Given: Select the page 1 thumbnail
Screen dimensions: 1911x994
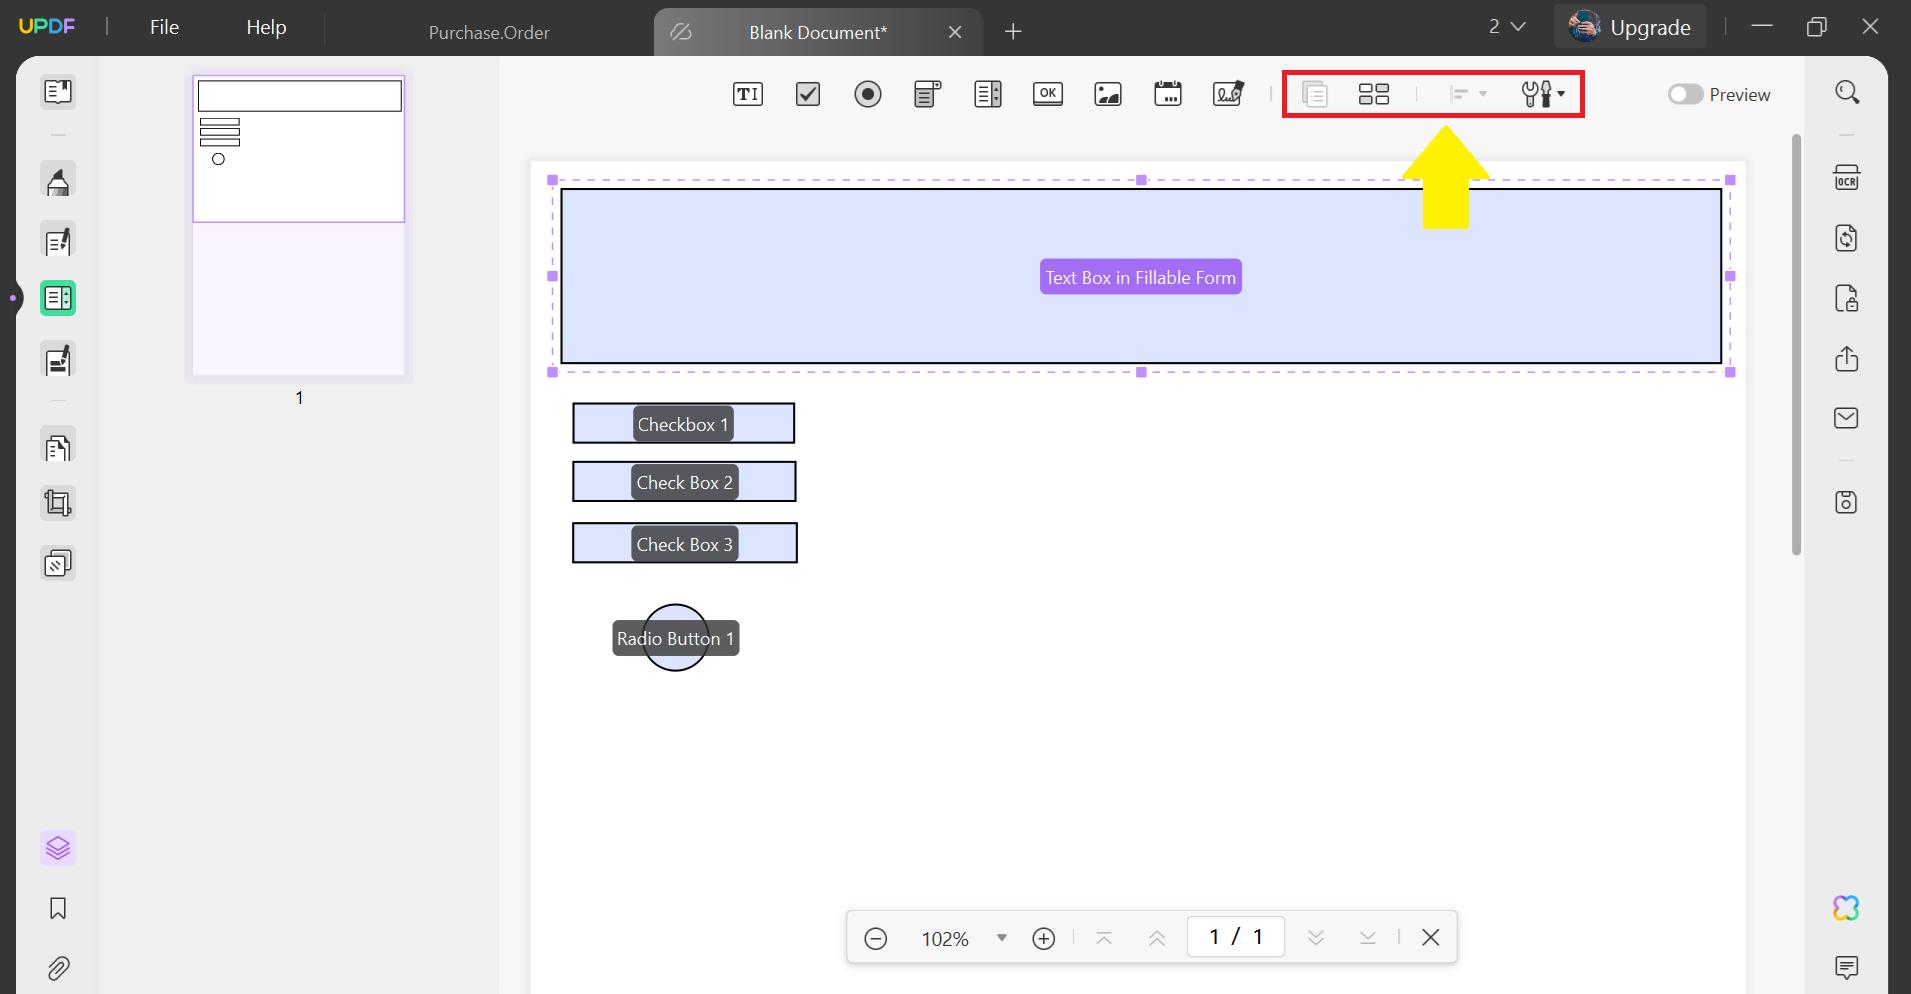Looking at the screenshot, I should coord(297,225).
